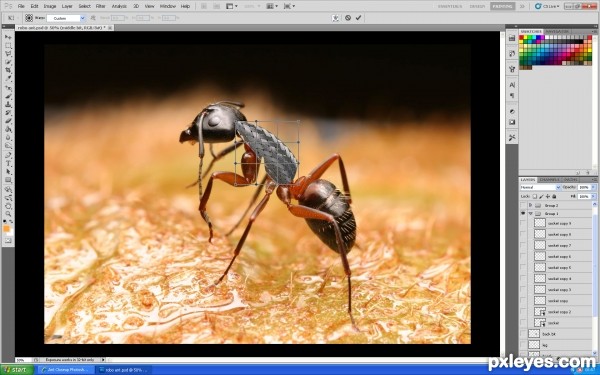The width and height of the screenshot is (600, 375).
Task: Show the socket copy 9 layer
Action: pos(523,223)
